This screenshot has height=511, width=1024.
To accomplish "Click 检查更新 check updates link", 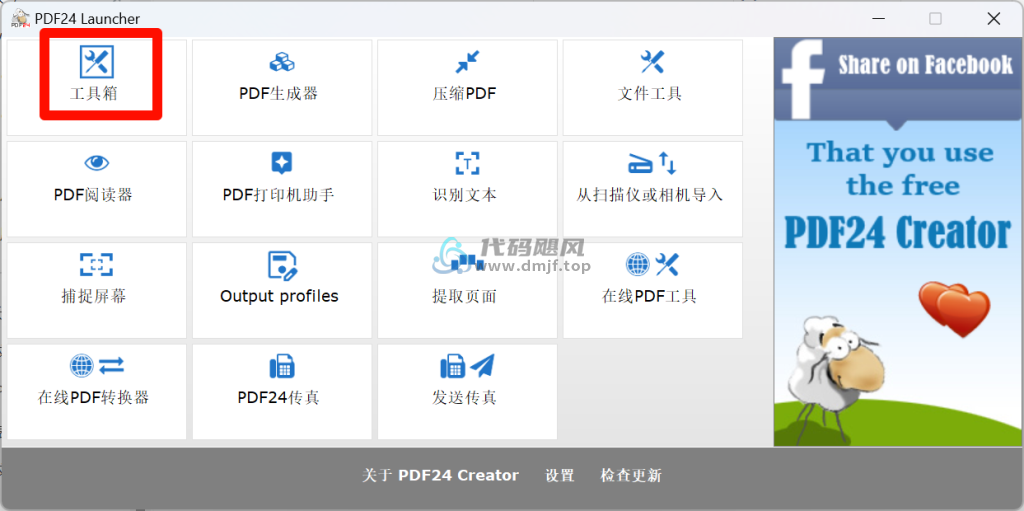I will [x=631, y=476].
